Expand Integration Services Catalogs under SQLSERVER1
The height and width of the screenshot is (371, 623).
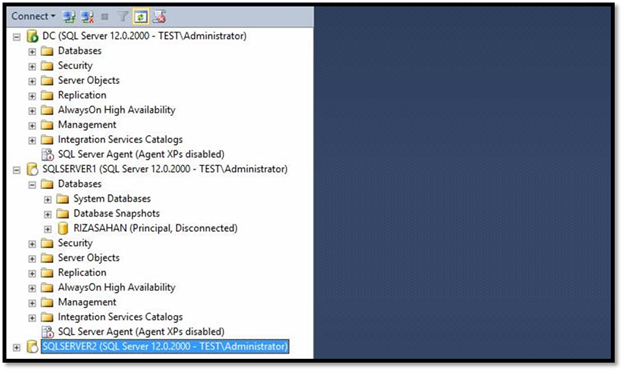[x=32, y=318]
